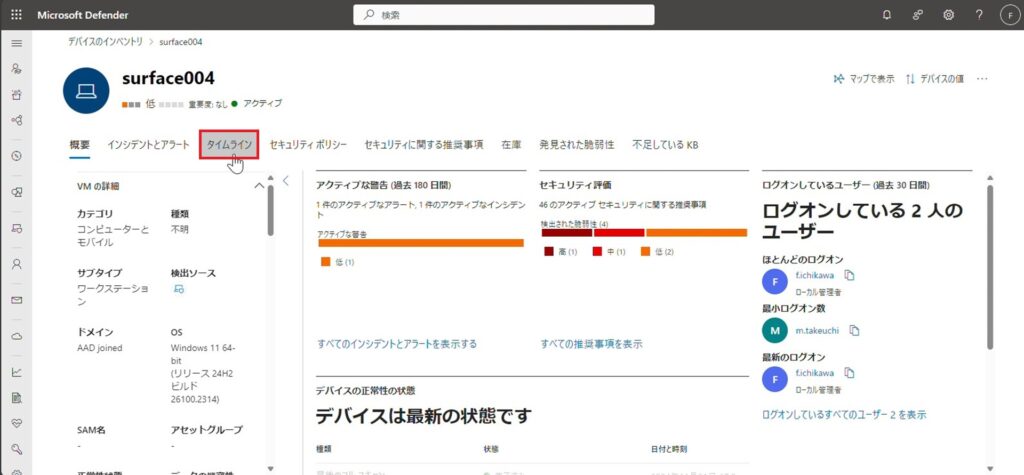Open the セキュリティ ポリシー tab
Viewport: 1024px width, 475px height.
tap(308, 145)
